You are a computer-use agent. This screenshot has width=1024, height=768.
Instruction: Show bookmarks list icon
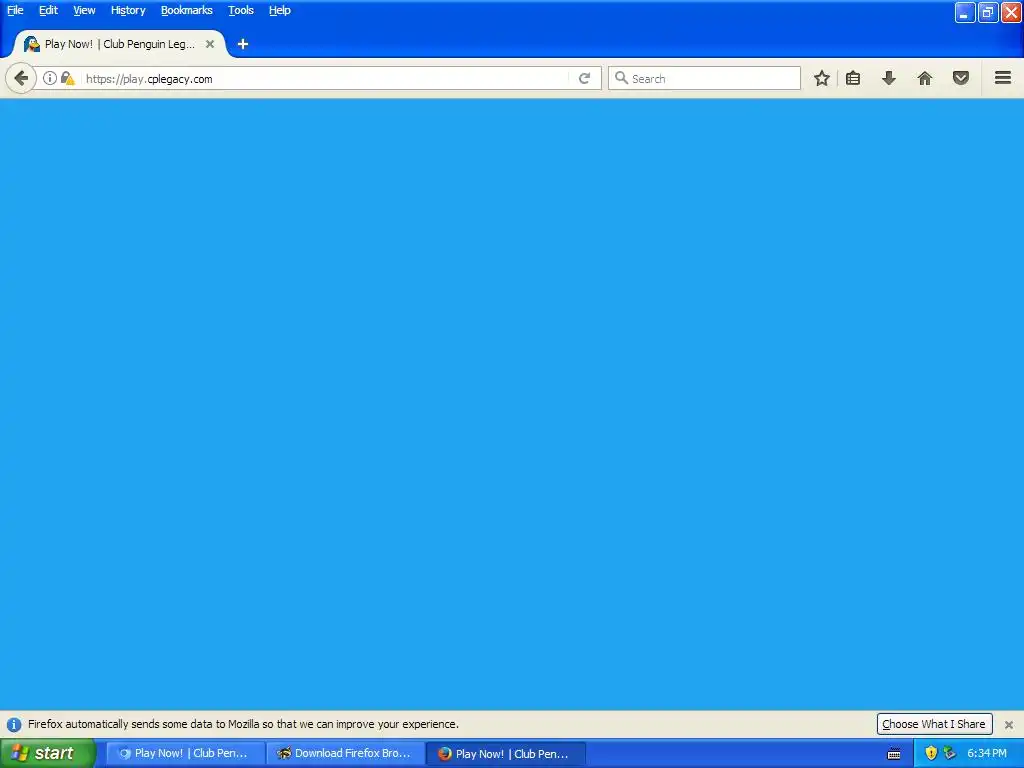pos(853,78)
